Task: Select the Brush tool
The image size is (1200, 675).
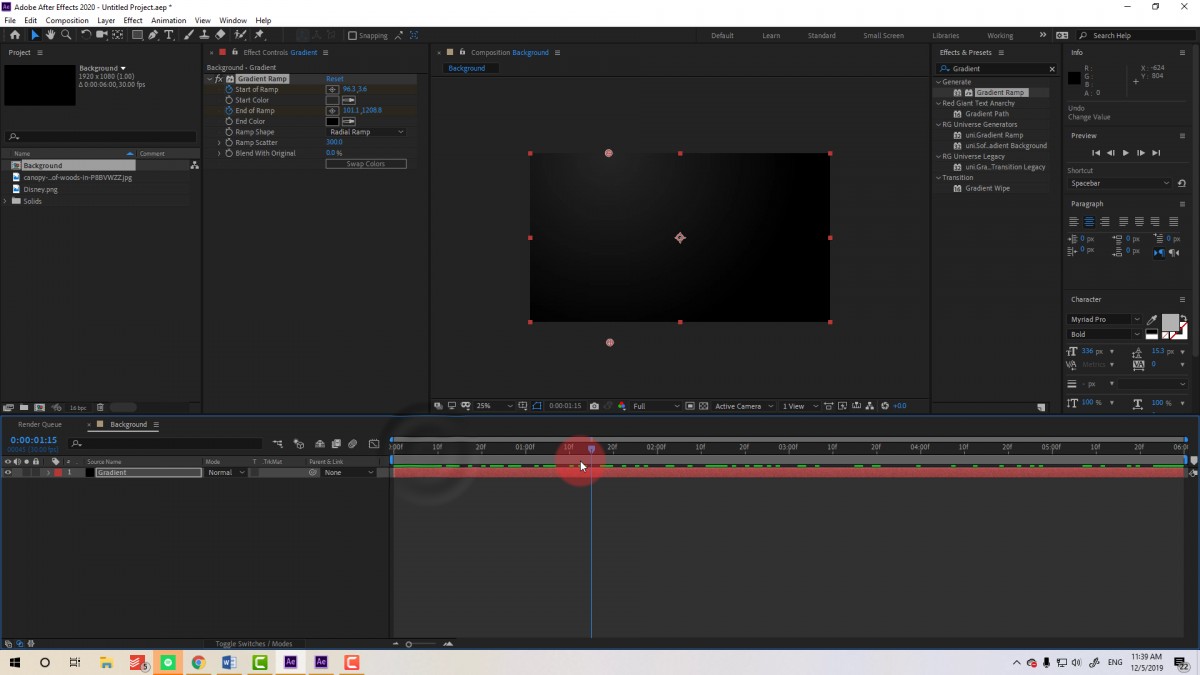Action: (189, 35)
